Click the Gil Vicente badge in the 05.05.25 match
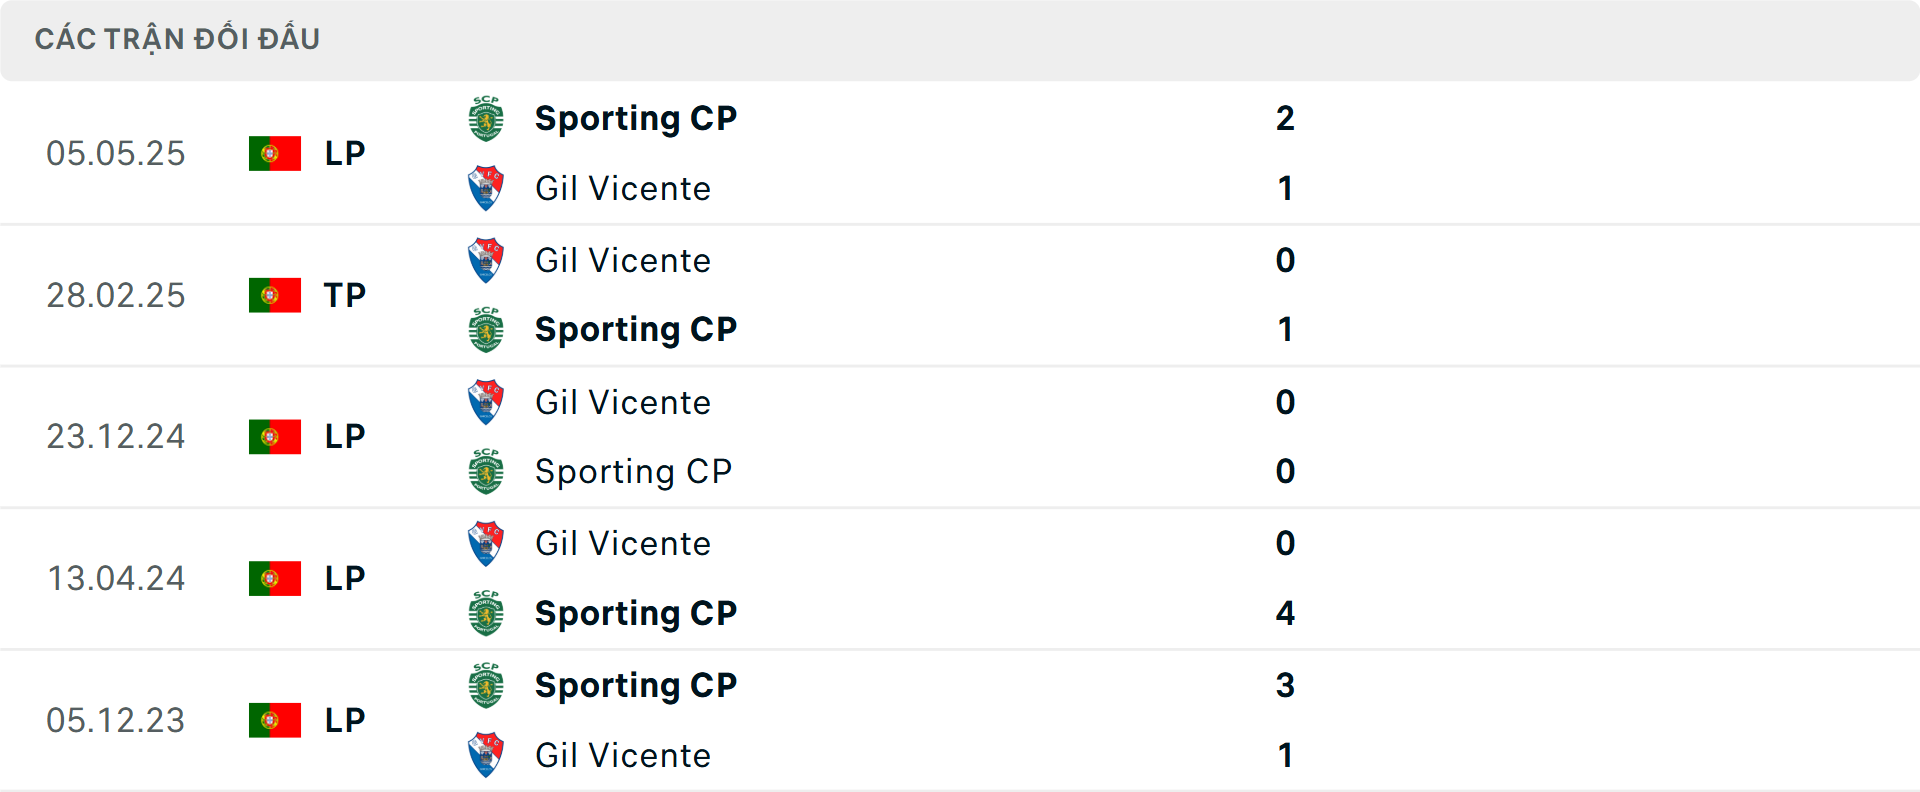The height and width of the screenshot is (792, 1920). tap(486, 188)
